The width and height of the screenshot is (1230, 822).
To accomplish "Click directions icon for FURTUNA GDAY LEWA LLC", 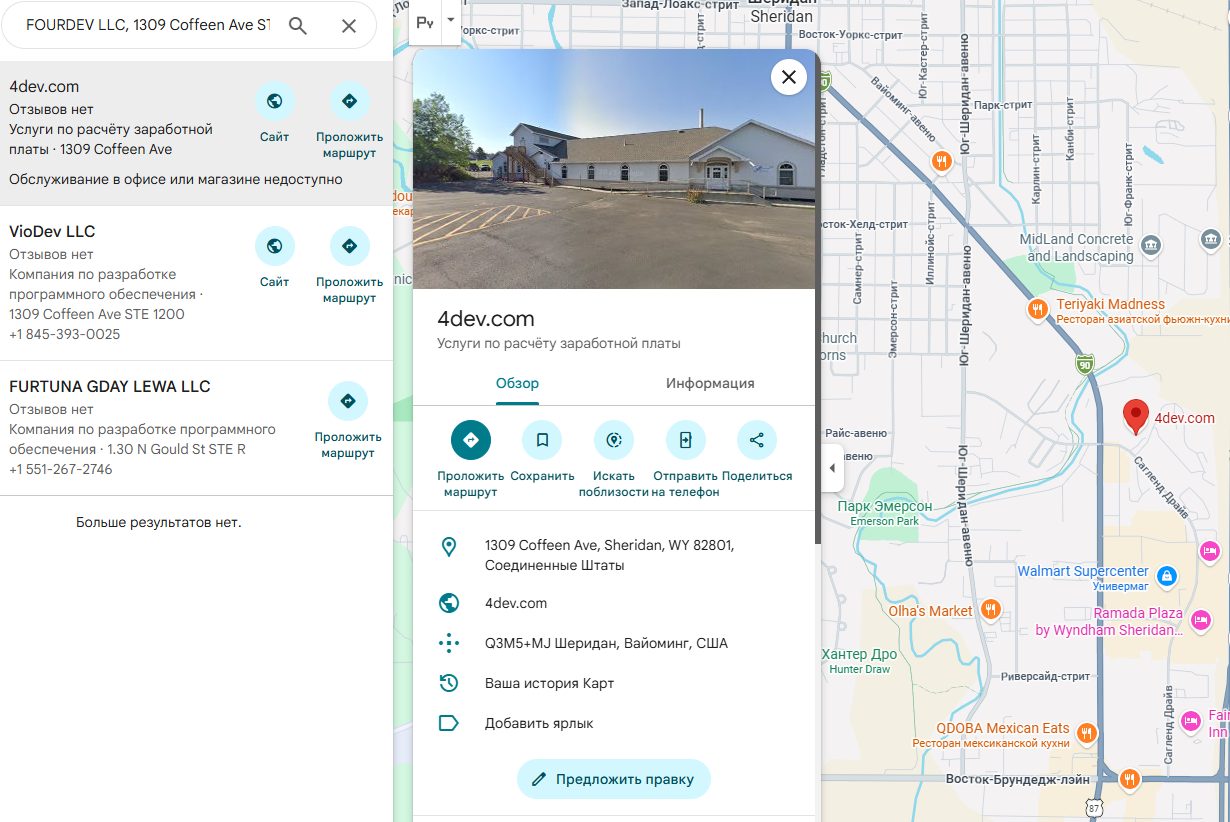I will (348, 401).
